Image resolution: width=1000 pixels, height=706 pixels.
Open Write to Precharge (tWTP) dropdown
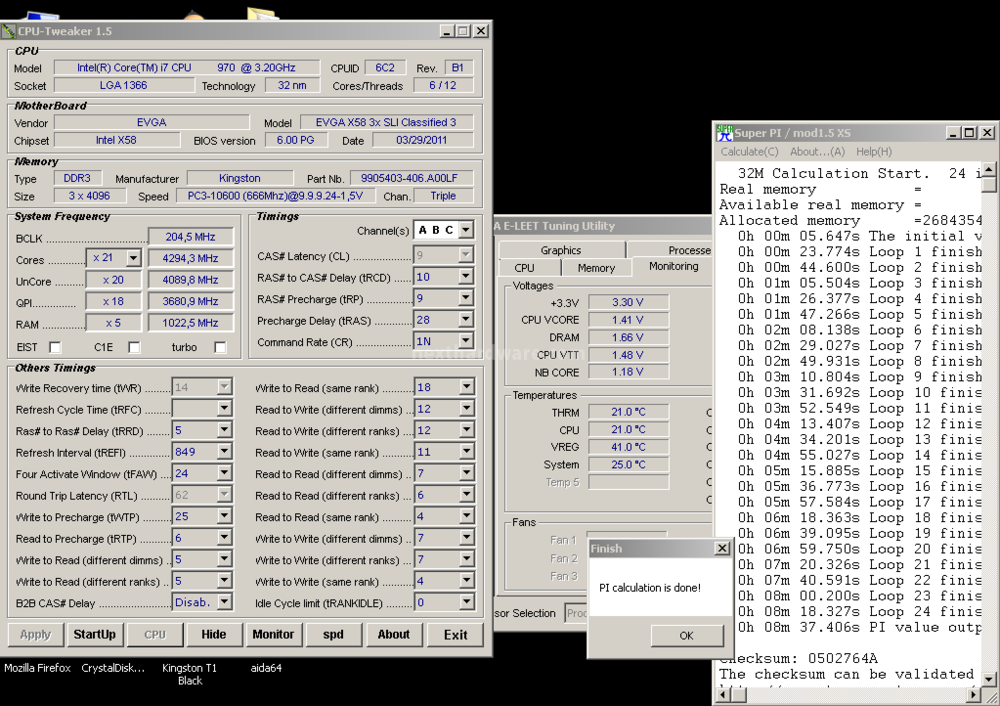pyautogui.click(x=224, y=517)
